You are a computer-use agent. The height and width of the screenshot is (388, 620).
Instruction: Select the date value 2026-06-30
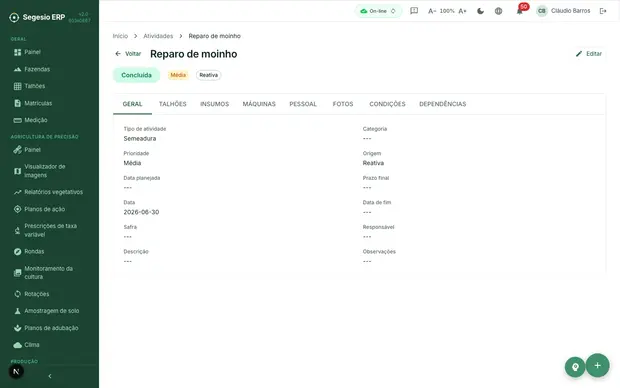coord(141,212)
